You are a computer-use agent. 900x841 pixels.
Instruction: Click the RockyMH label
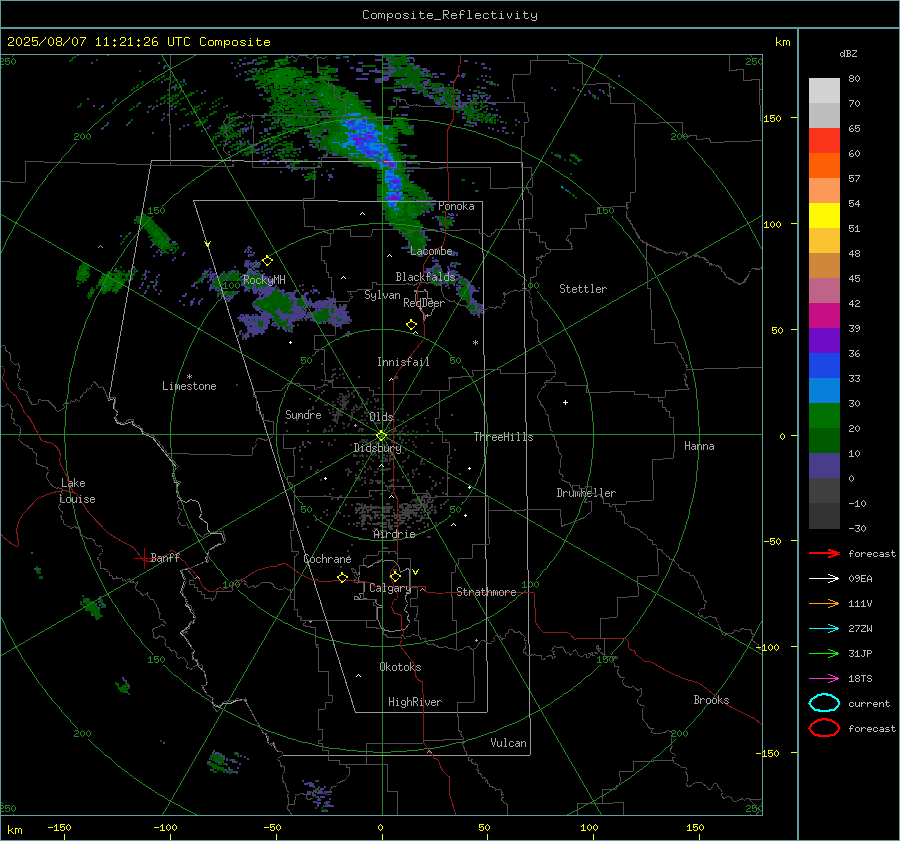[264, 280]
